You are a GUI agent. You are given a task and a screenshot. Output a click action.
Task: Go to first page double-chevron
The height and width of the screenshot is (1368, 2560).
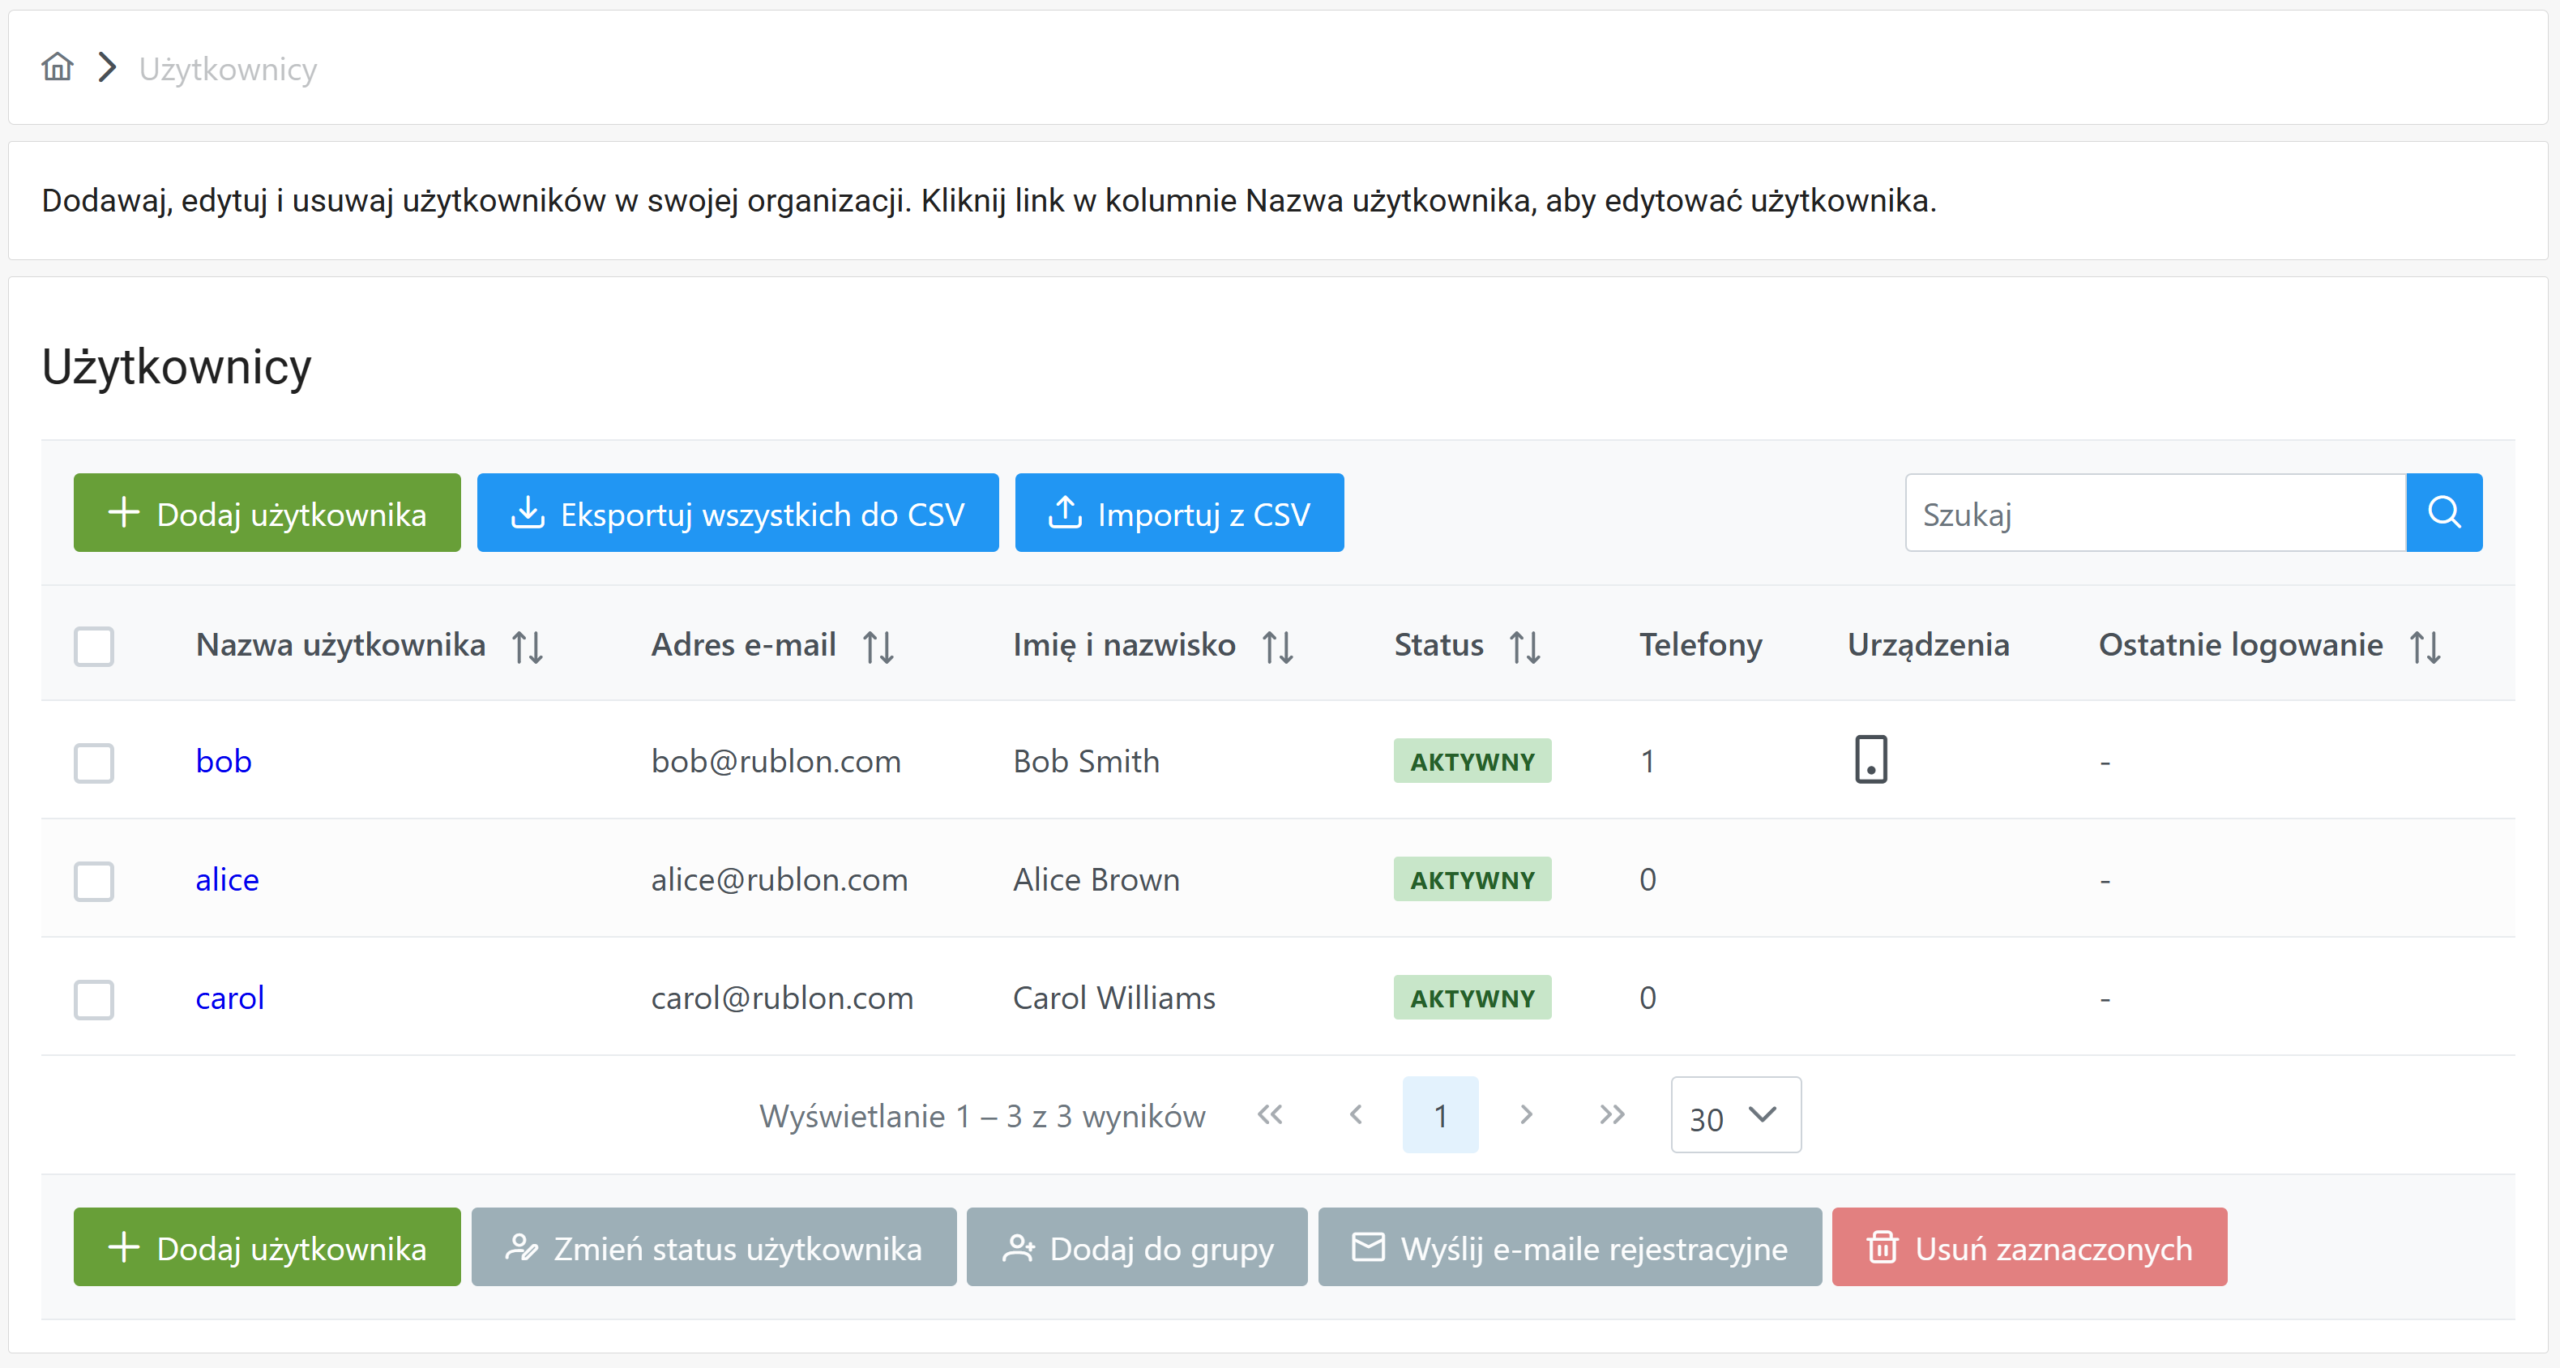coord(1270,1114)
